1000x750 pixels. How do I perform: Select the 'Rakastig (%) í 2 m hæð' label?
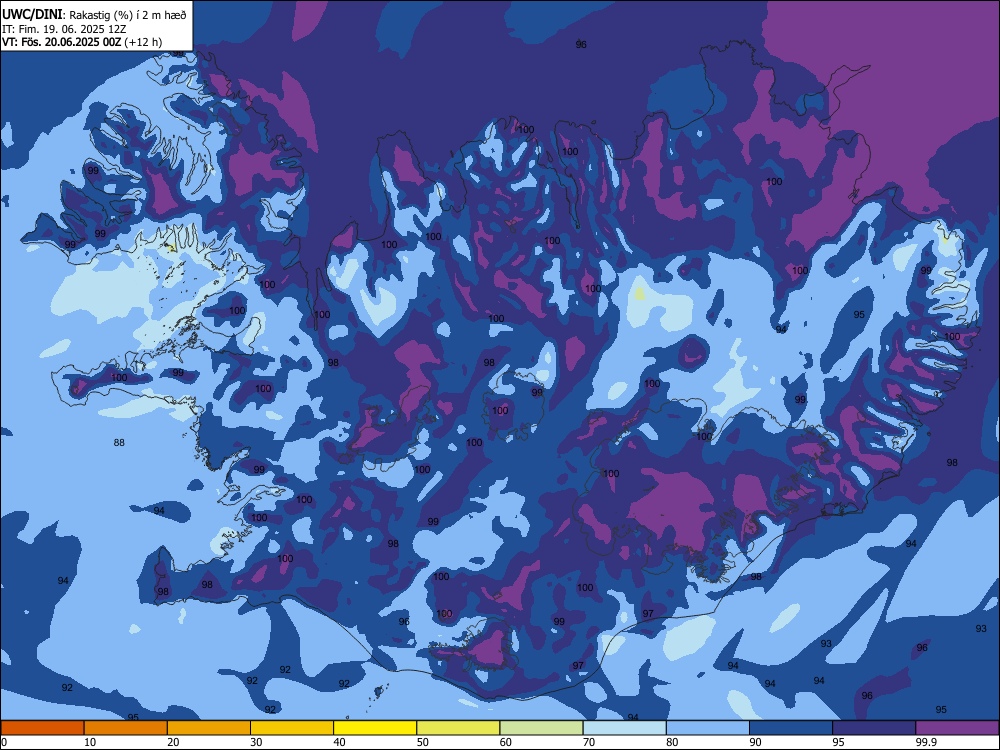coord(128,15)
